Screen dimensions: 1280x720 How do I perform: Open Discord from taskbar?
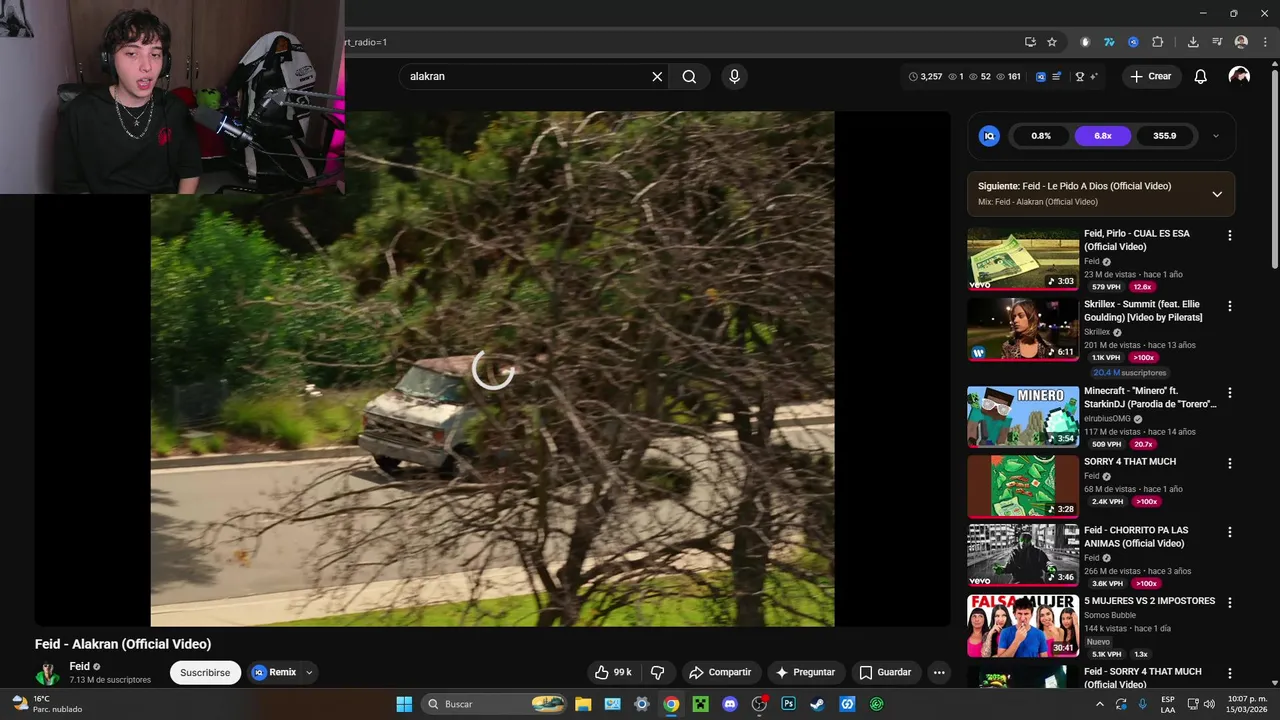pyautogui.click(x=730, y=704)
